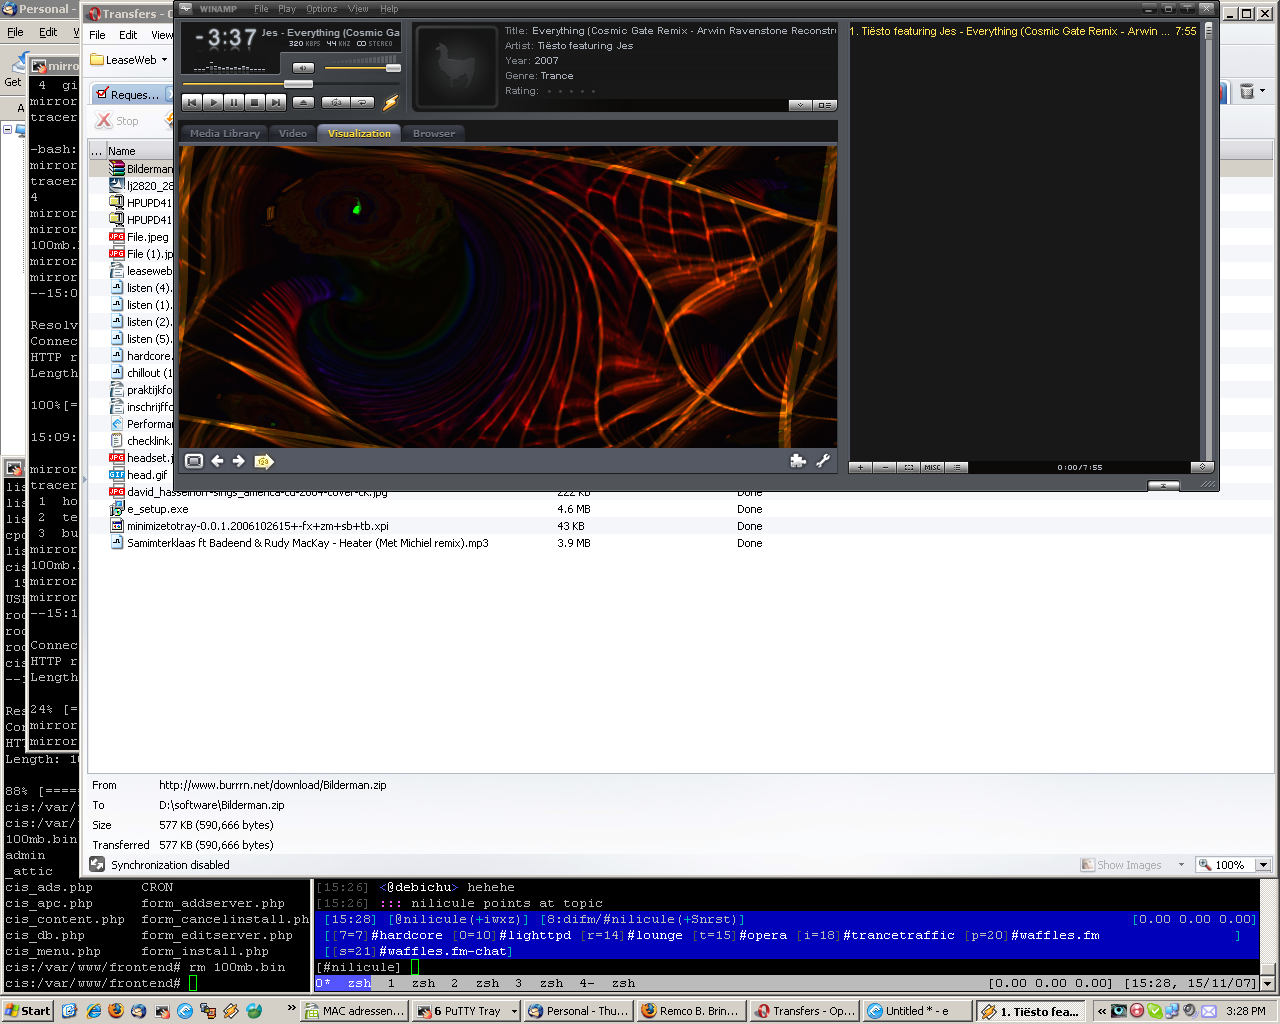Click the playlist MISC button
Screen dimensions: 1280x1024
932,467
